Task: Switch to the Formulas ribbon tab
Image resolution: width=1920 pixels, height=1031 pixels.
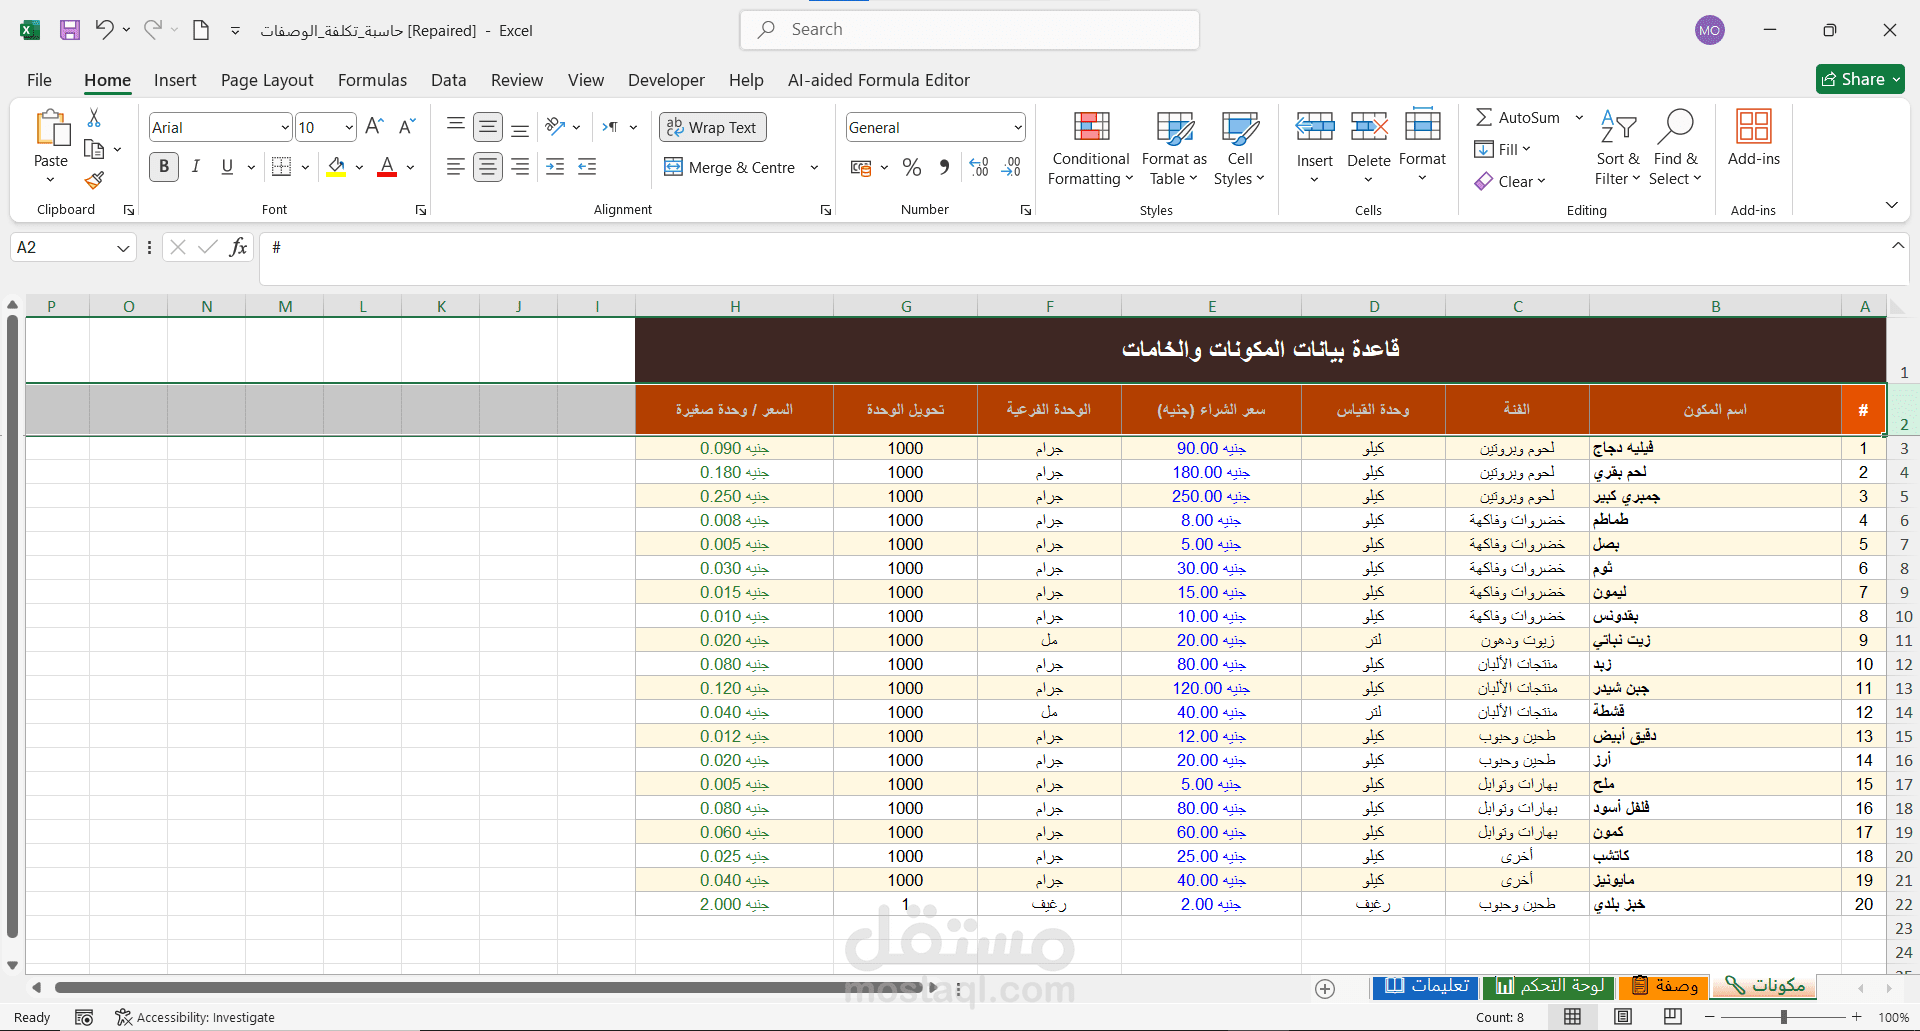Action: [372, 80]
